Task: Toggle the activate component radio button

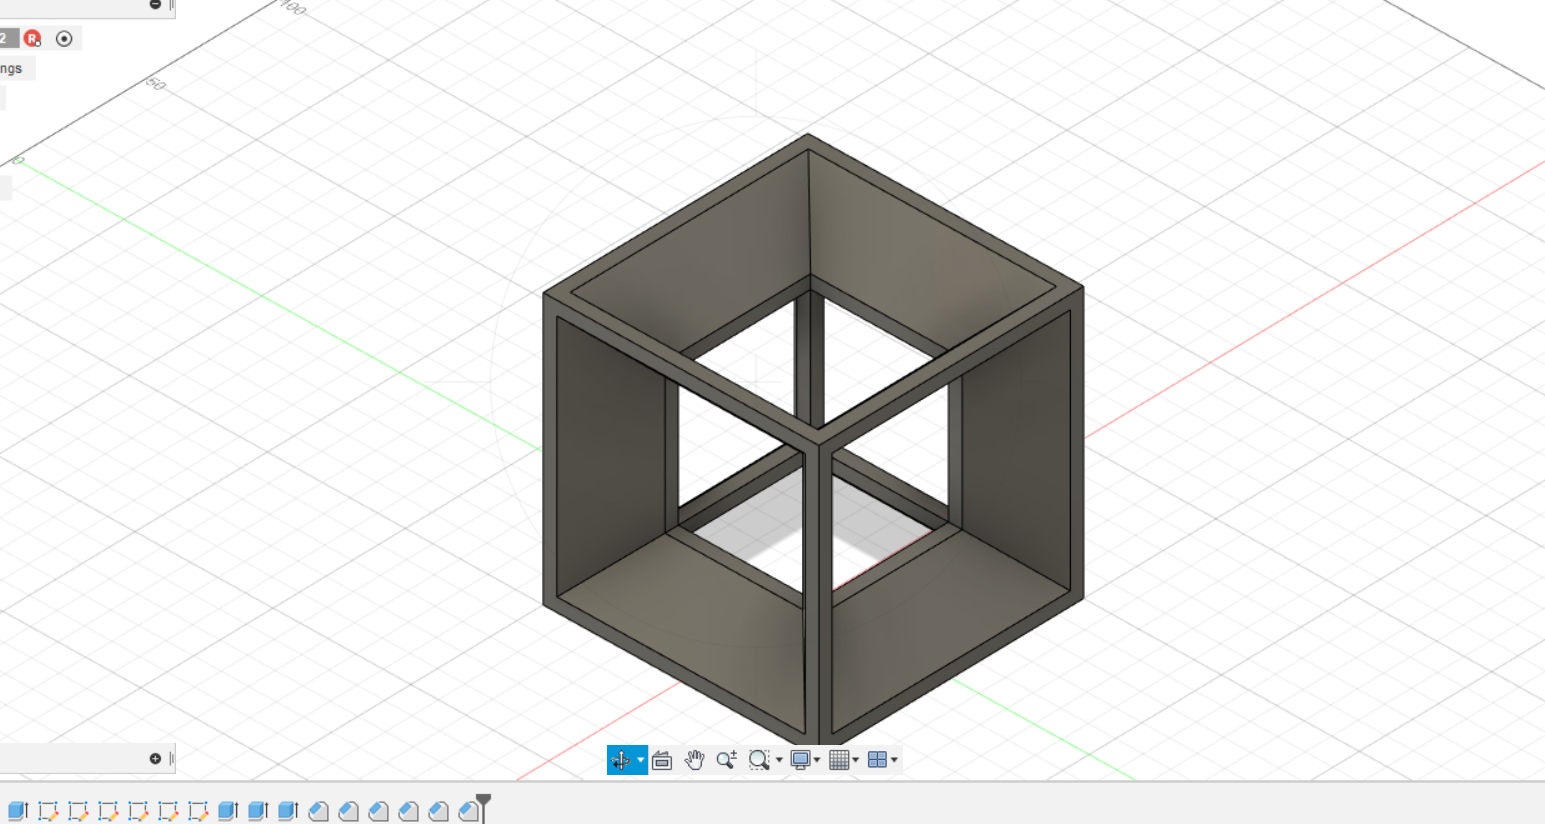Action: [x=64, y=39]
